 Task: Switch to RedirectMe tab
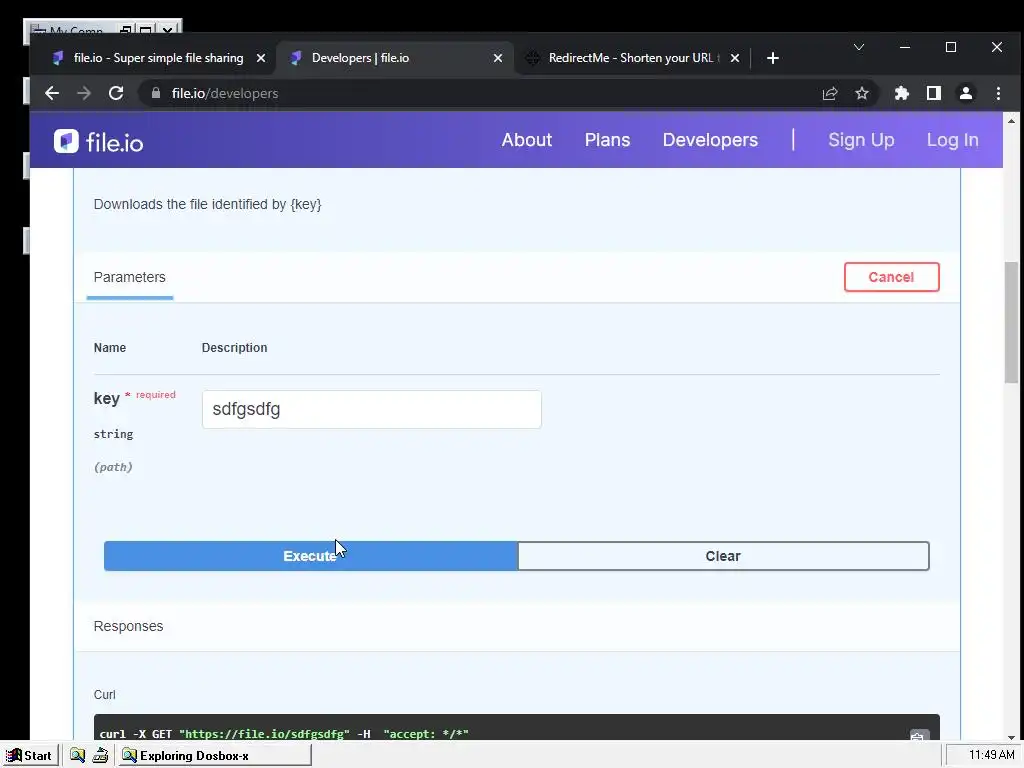pyautogui.click(x=632, y=58)
